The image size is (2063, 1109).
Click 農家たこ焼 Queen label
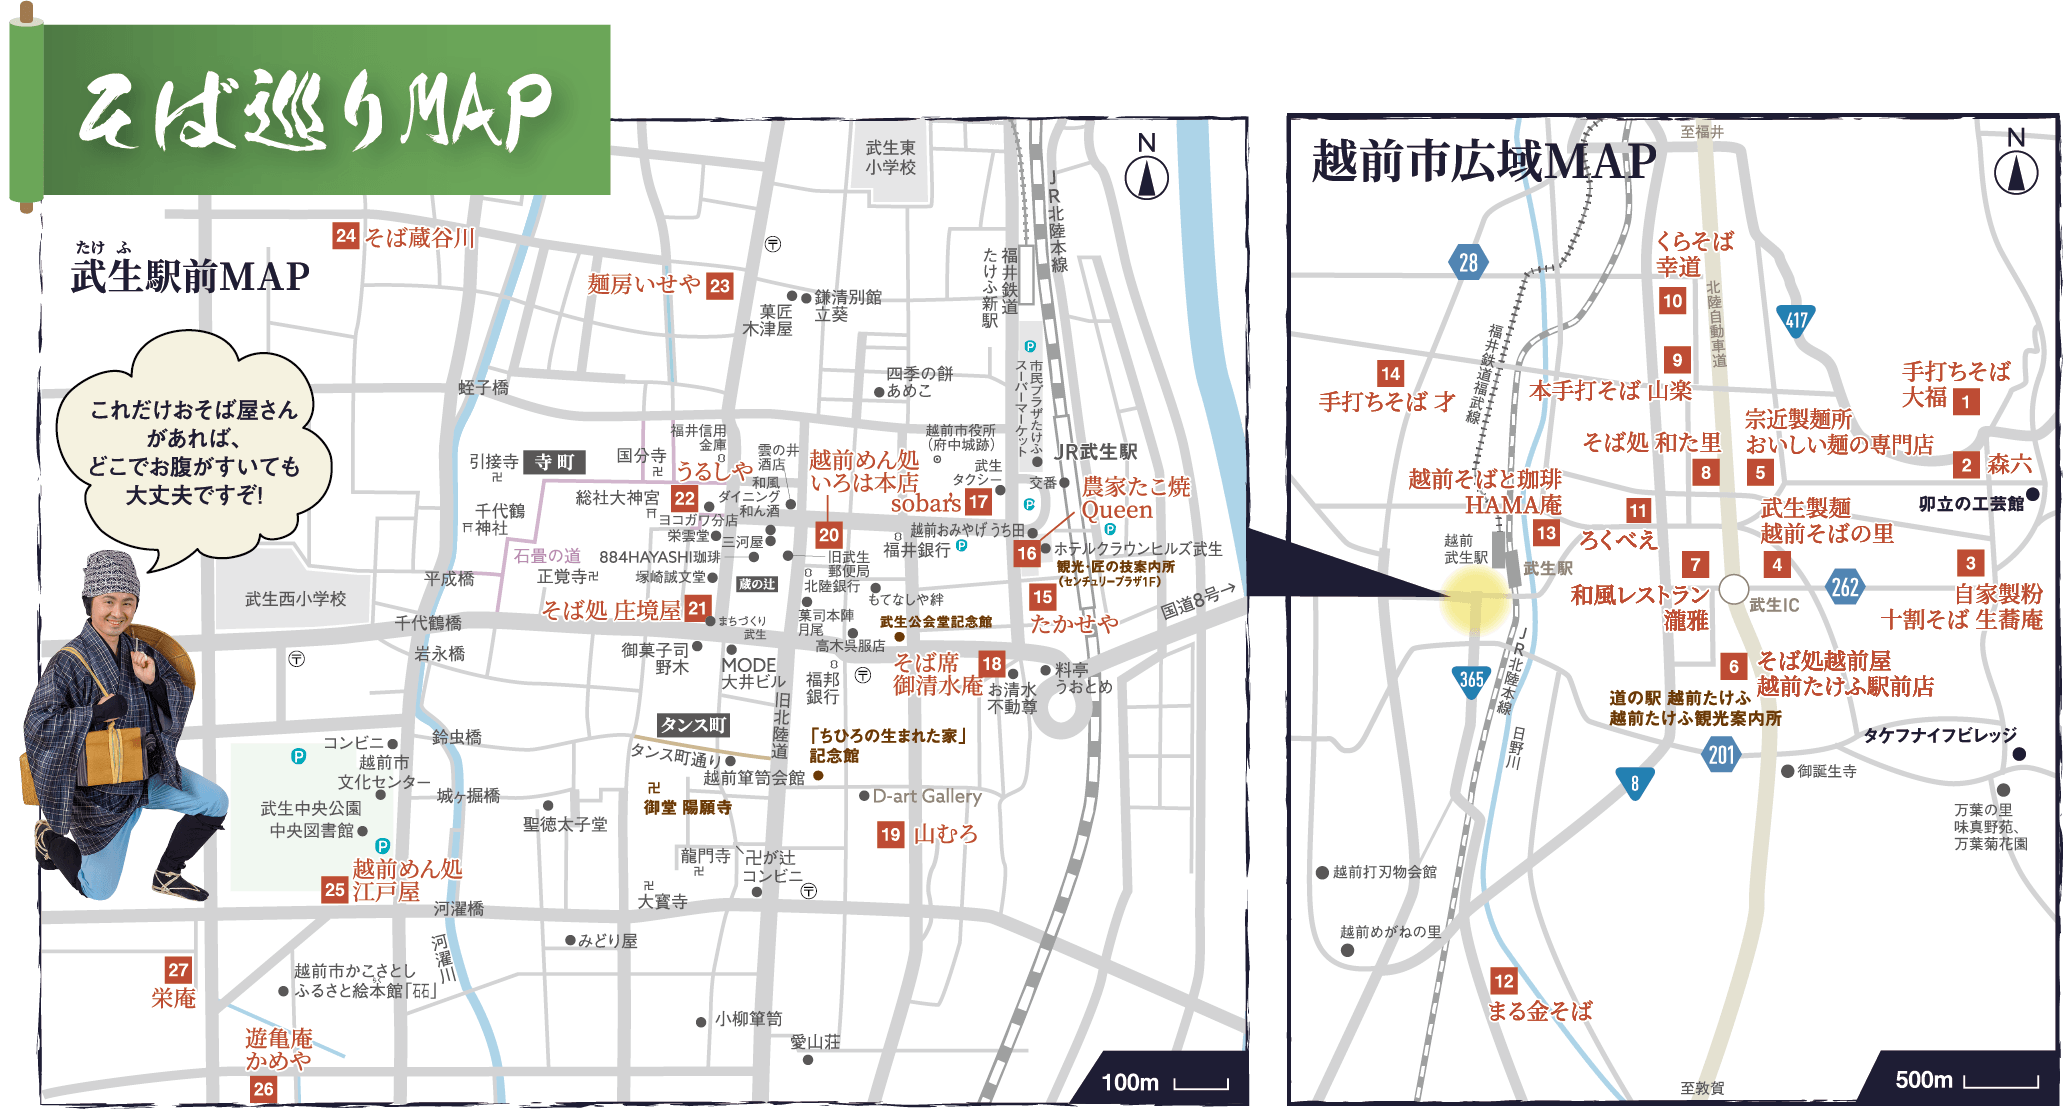click(x=1136, y=498)
